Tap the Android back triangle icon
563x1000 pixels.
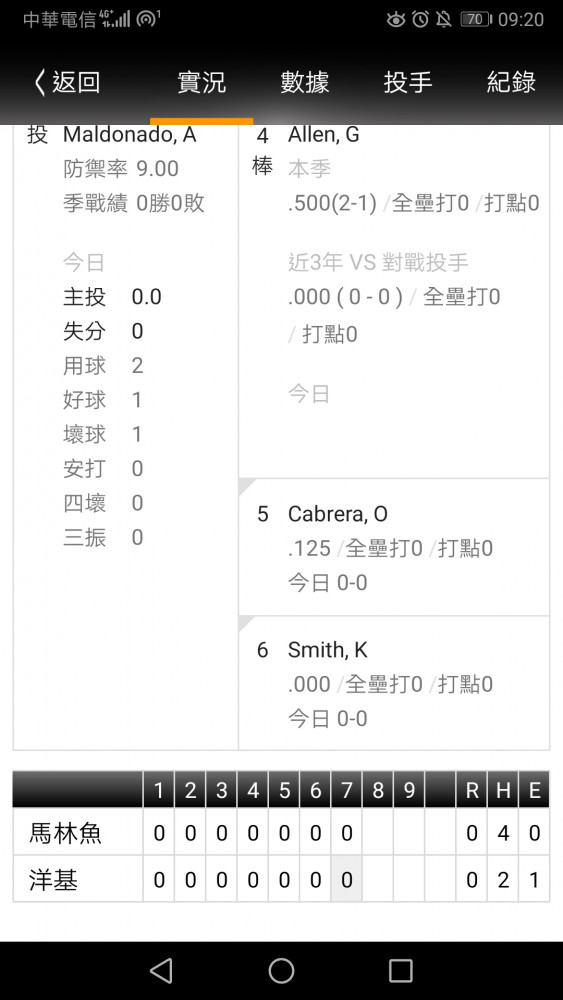pos(161,970)
